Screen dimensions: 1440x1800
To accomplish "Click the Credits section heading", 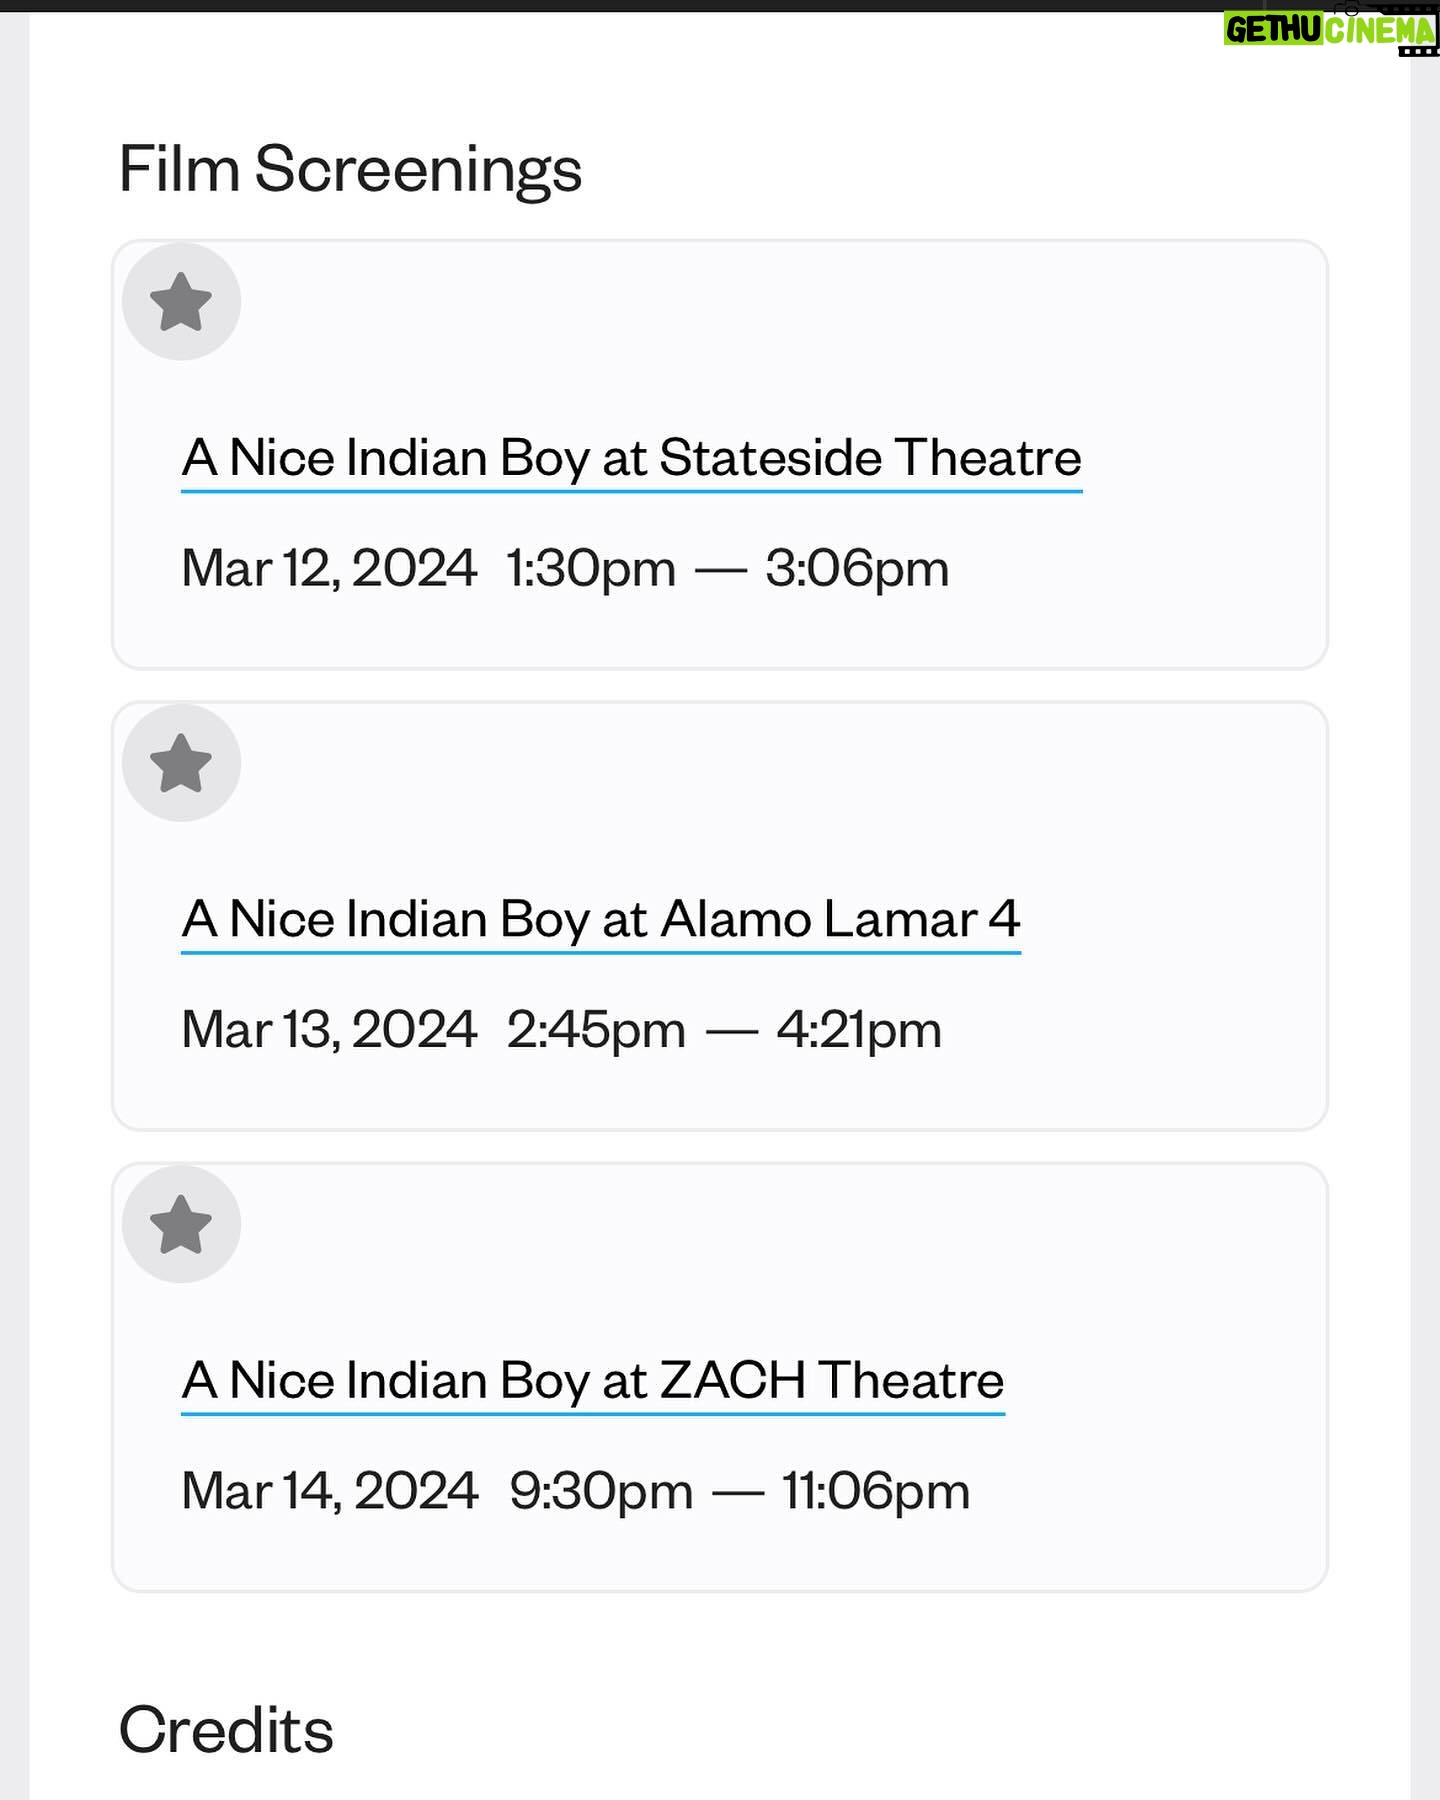I will tap(226, 1730).
